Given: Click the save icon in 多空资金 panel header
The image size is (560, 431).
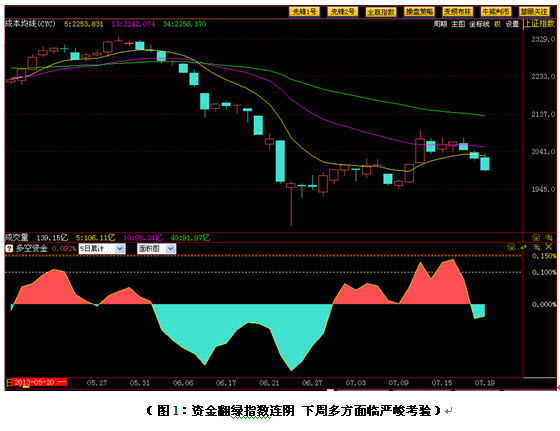Looking at the screenshot, I should [511, 247].
